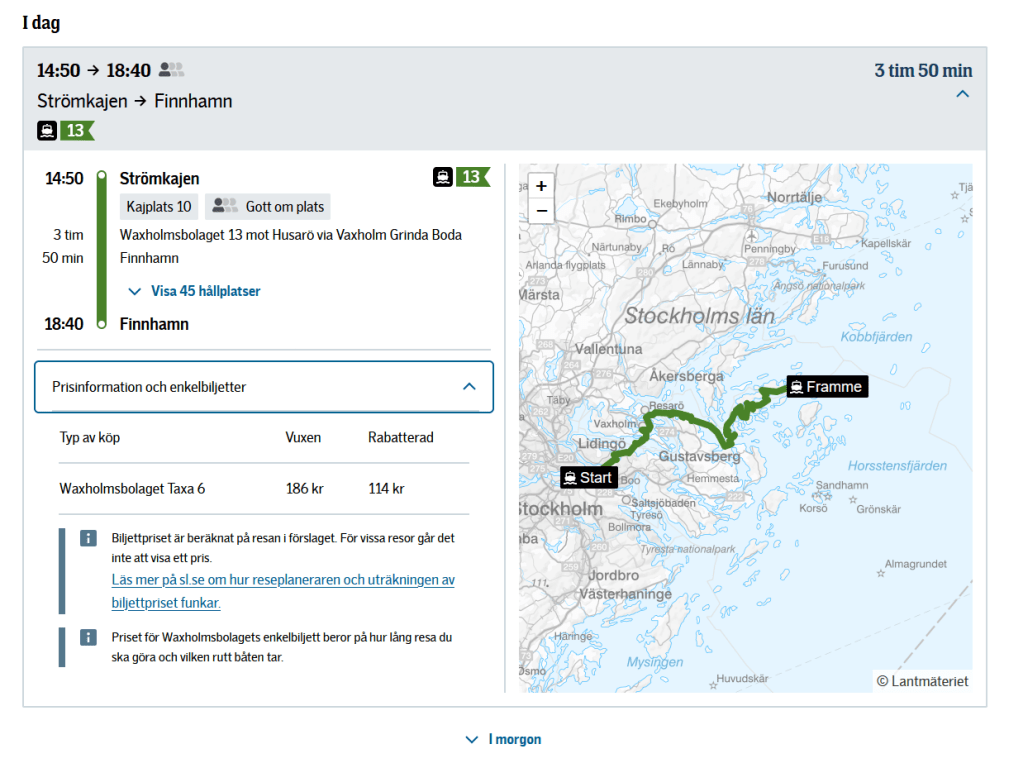
Task: Click the Finnhamn arrival stop name
Action: pos(154,324)
